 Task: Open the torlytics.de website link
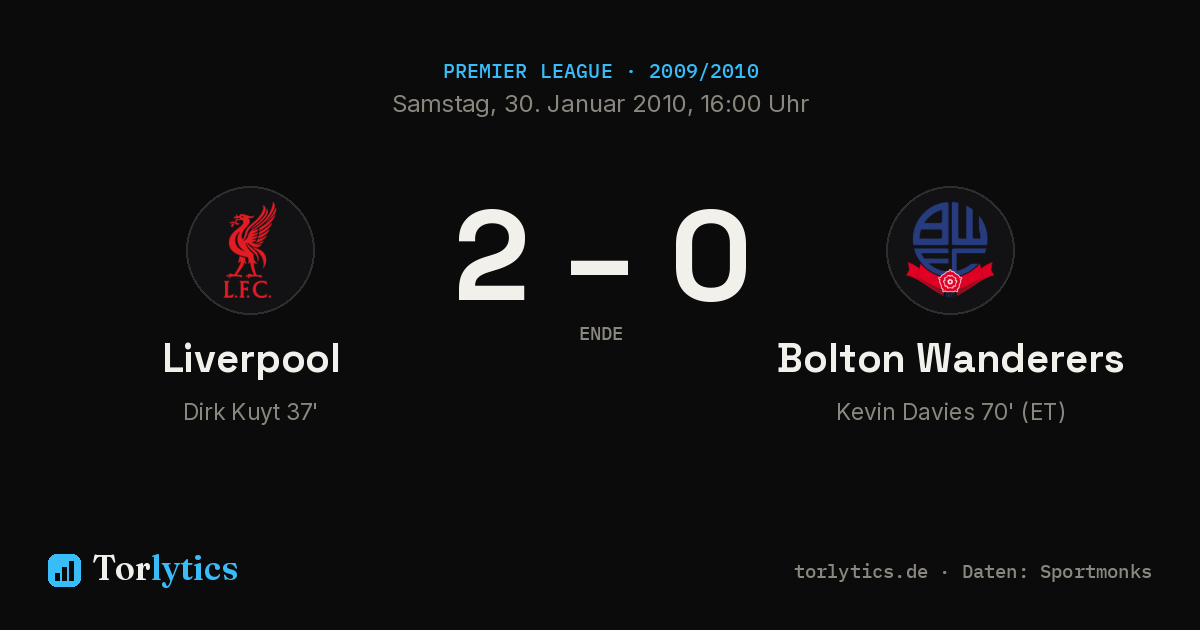(x=861, y=572)
